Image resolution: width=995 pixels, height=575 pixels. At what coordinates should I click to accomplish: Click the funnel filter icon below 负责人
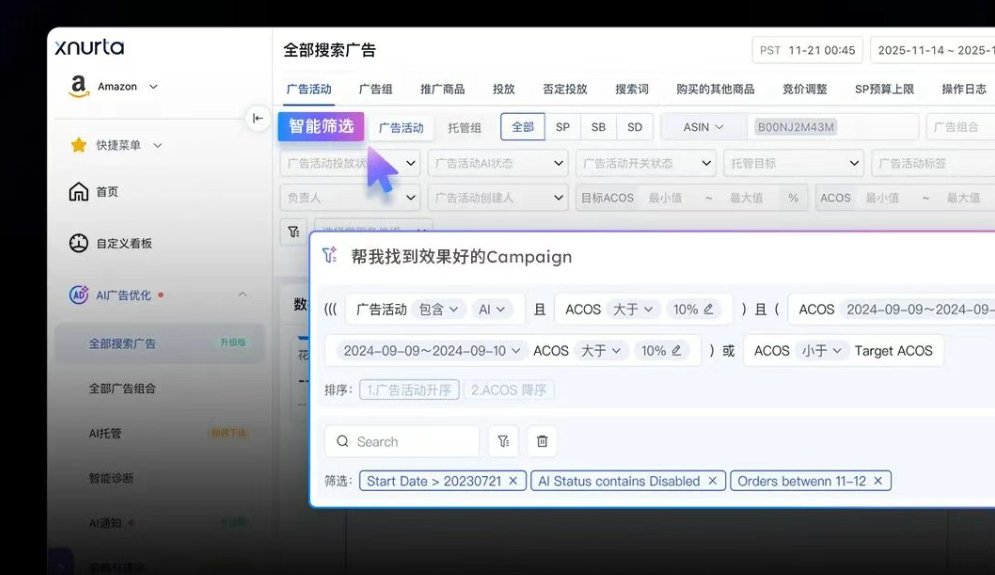tap(294, 232)
